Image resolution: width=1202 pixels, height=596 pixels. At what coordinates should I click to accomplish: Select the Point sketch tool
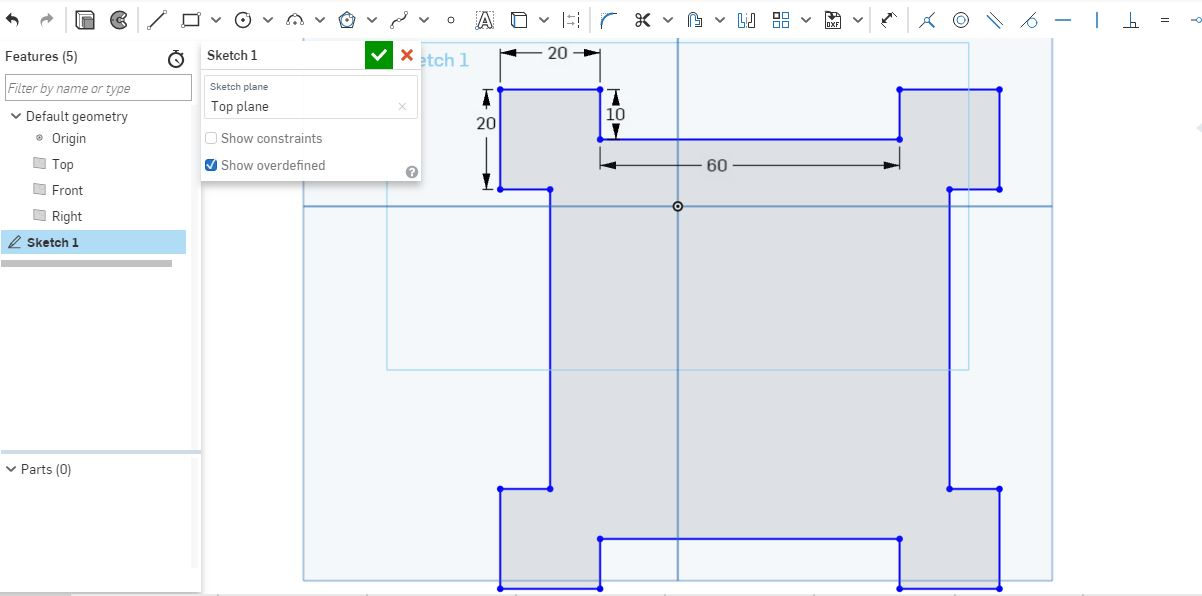[451, 20]
